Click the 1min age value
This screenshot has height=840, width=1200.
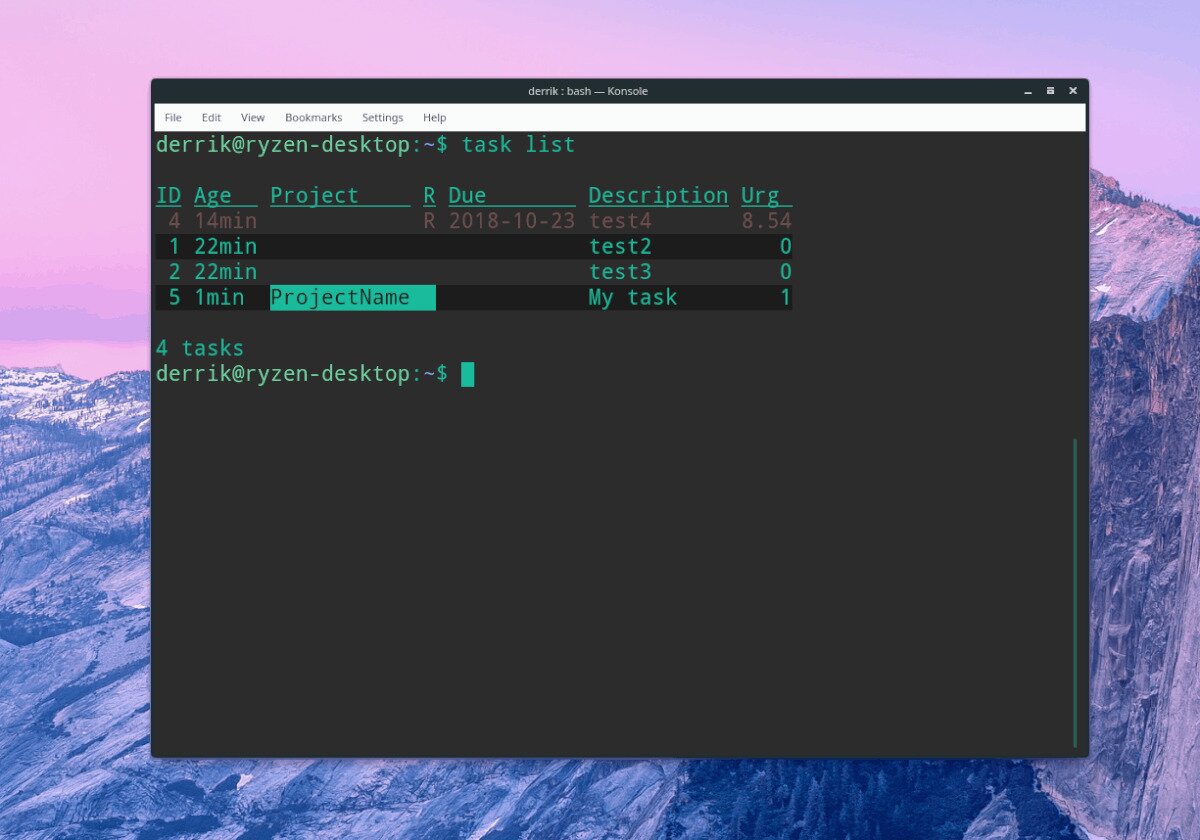[x=219, y=298]
